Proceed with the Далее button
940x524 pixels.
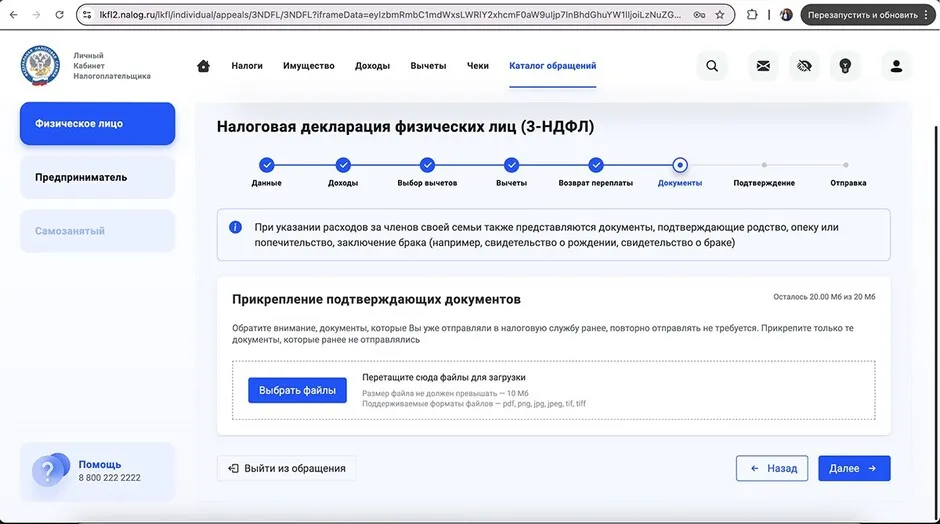pyautogui.click(x=854, y=468)
